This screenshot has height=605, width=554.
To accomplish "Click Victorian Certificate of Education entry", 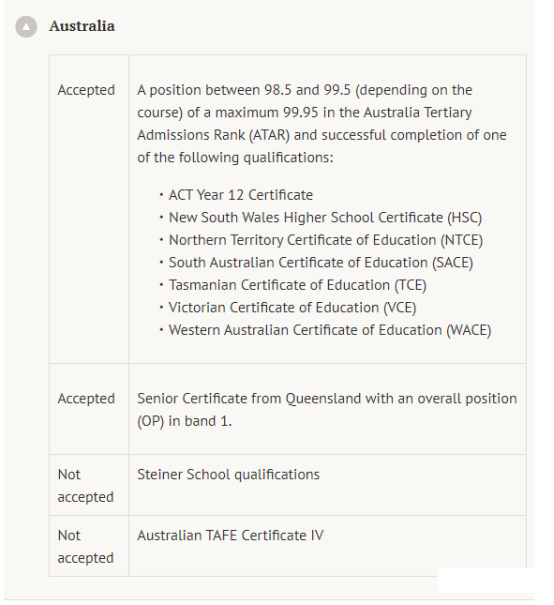I will pos(292,308).
